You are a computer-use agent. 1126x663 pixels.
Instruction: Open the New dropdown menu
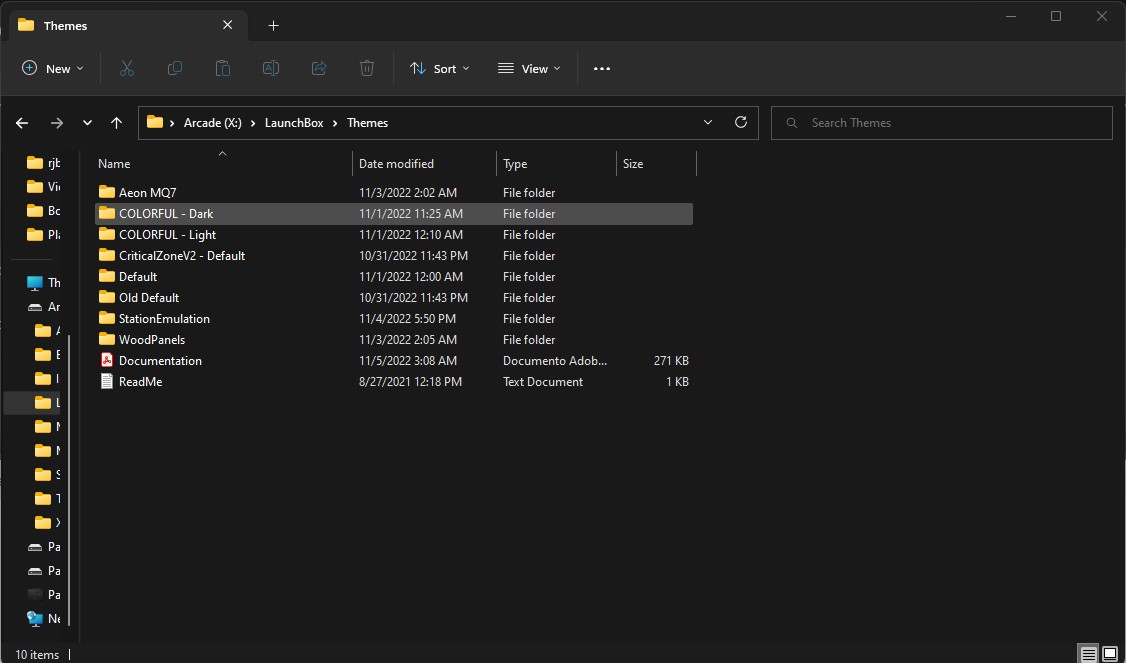click(52, 68)
